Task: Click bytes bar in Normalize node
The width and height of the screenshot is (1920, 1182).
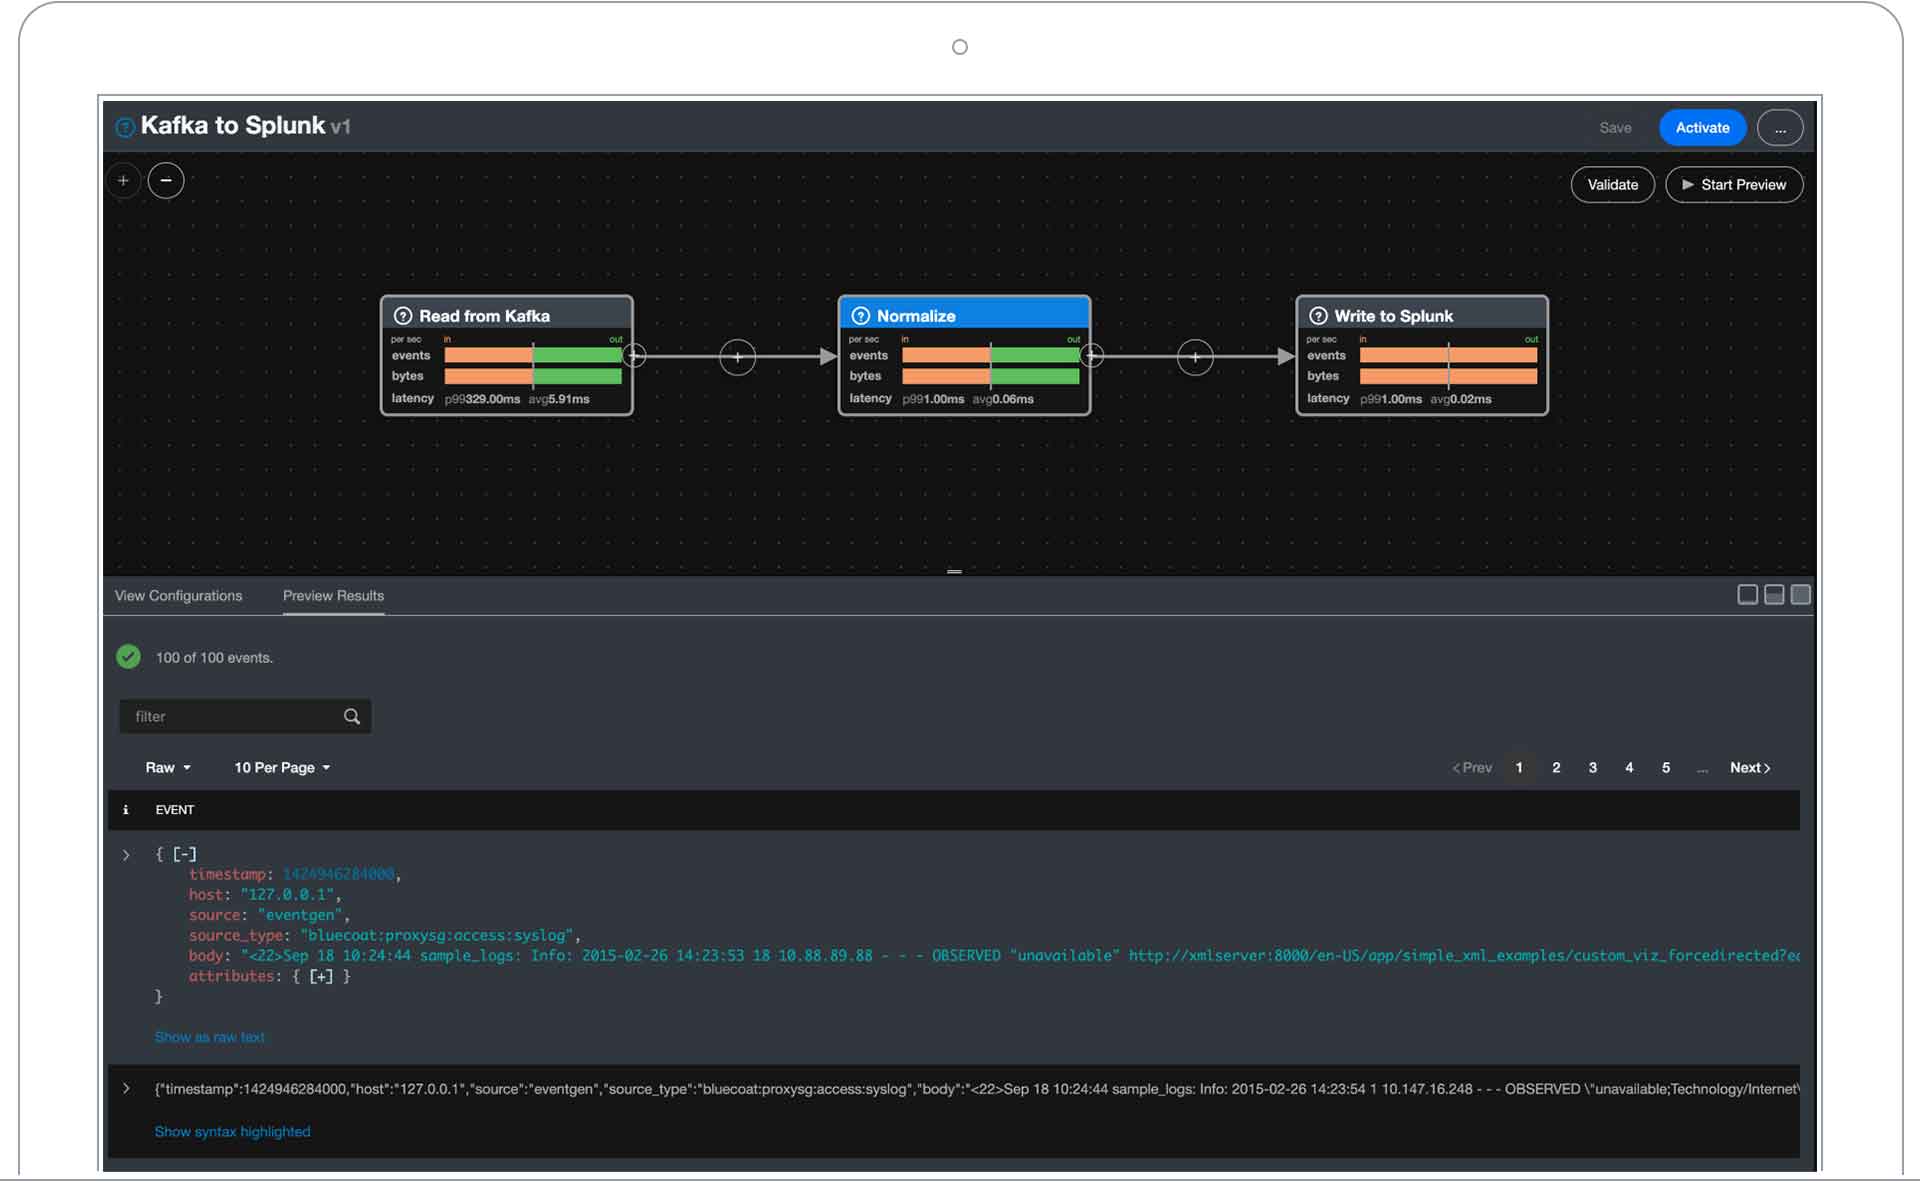Action: (991, 377)
